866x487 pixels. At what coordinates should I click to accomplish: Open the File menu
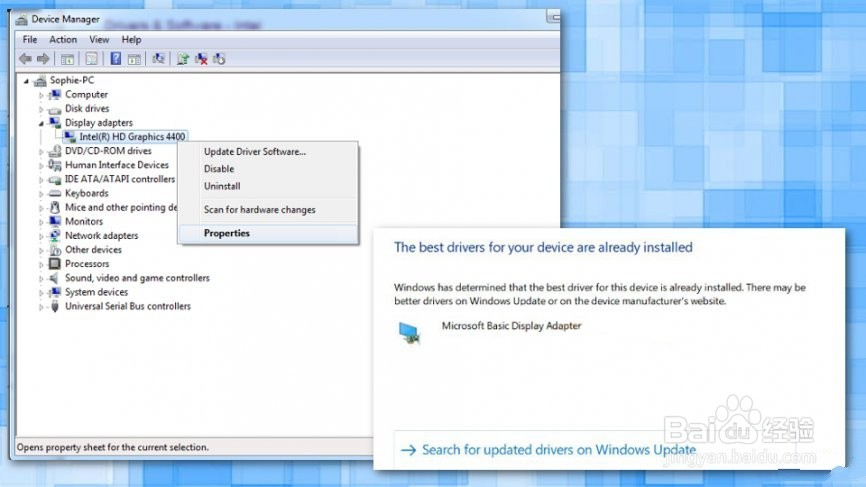(30, 40)
